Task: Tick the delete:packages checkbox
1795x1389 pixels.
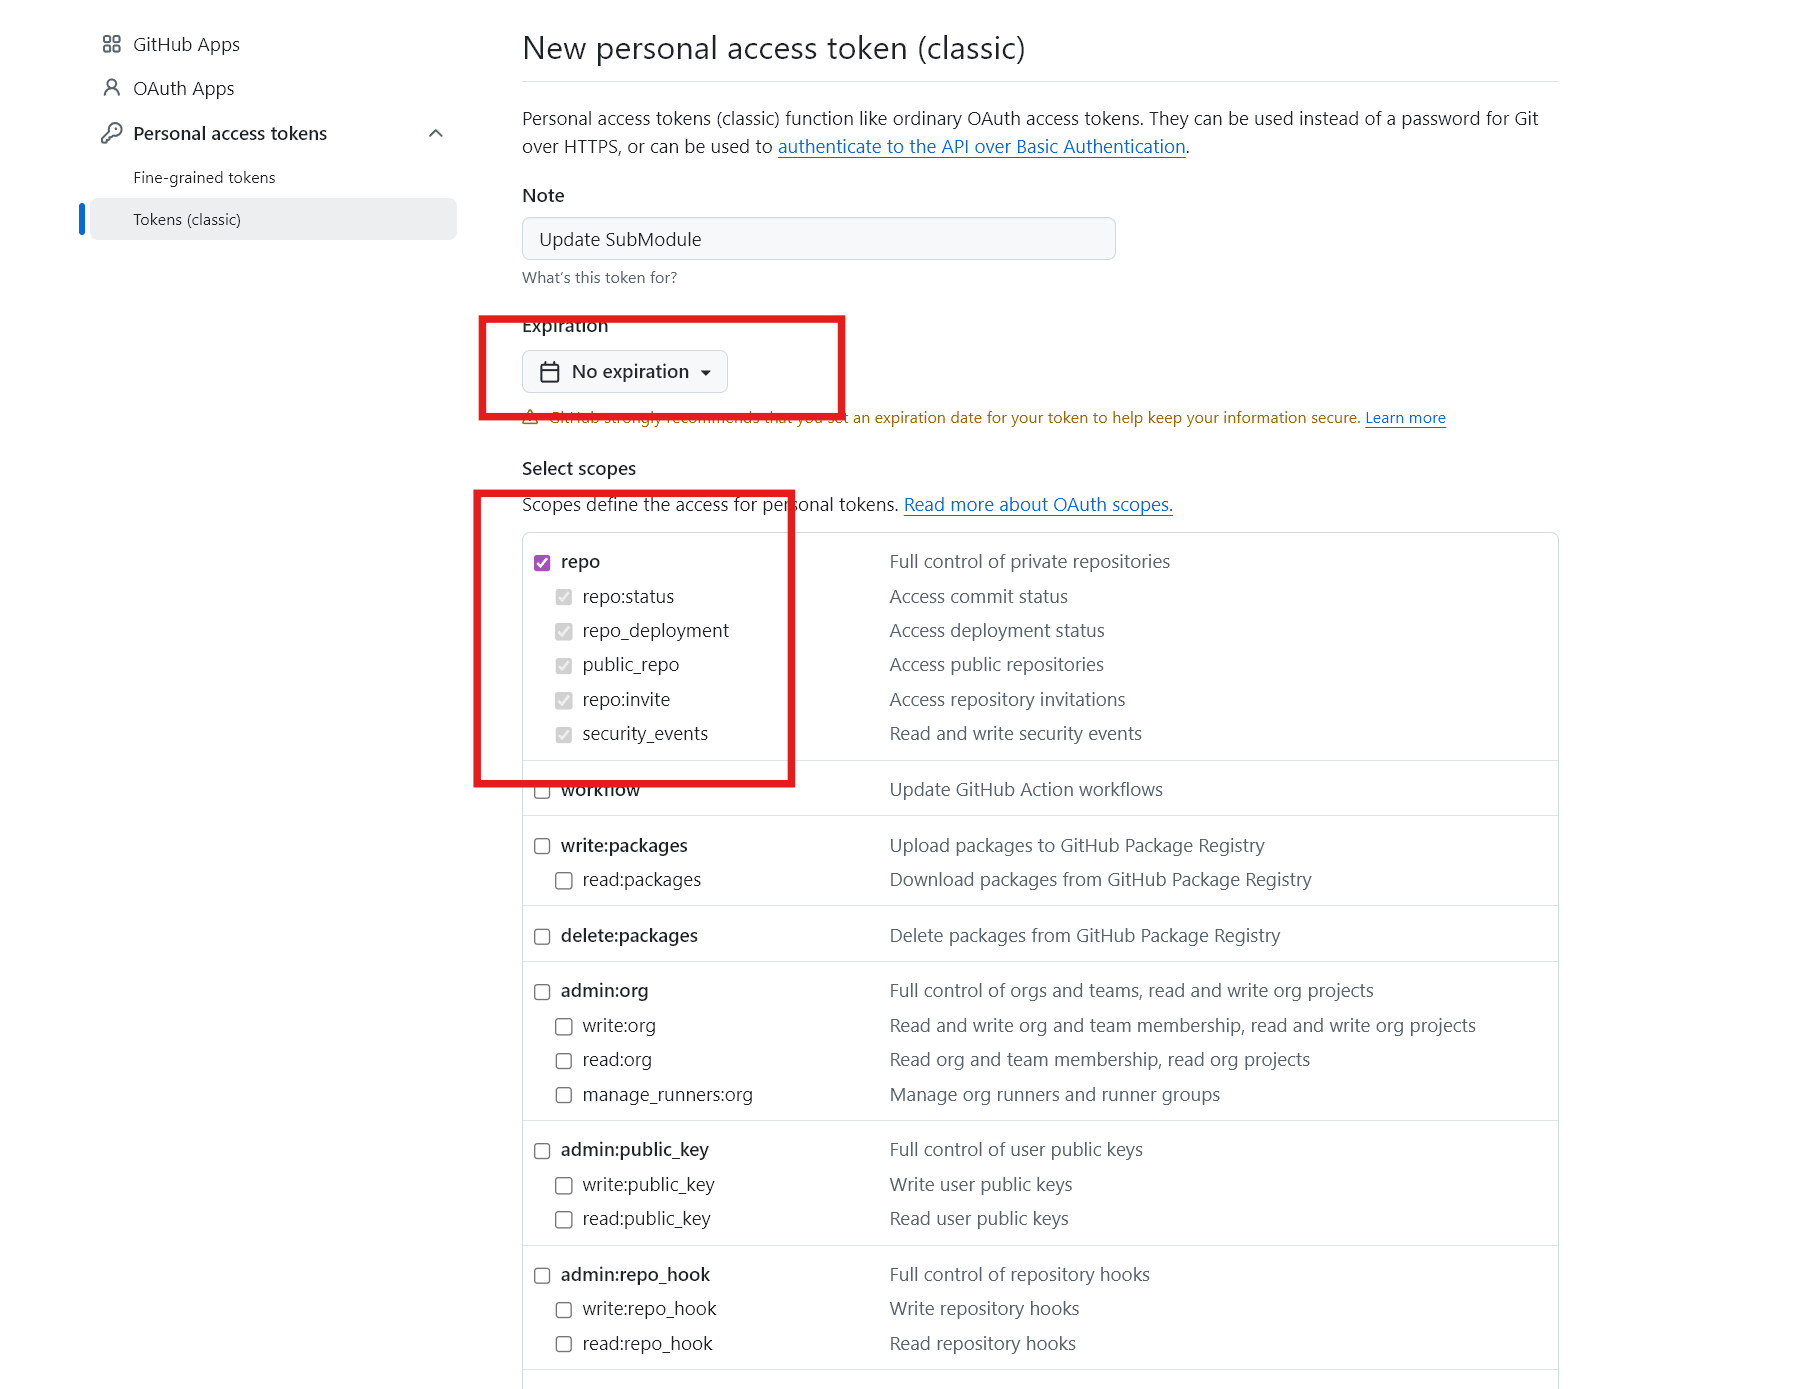Action: [x=542, y=937]
